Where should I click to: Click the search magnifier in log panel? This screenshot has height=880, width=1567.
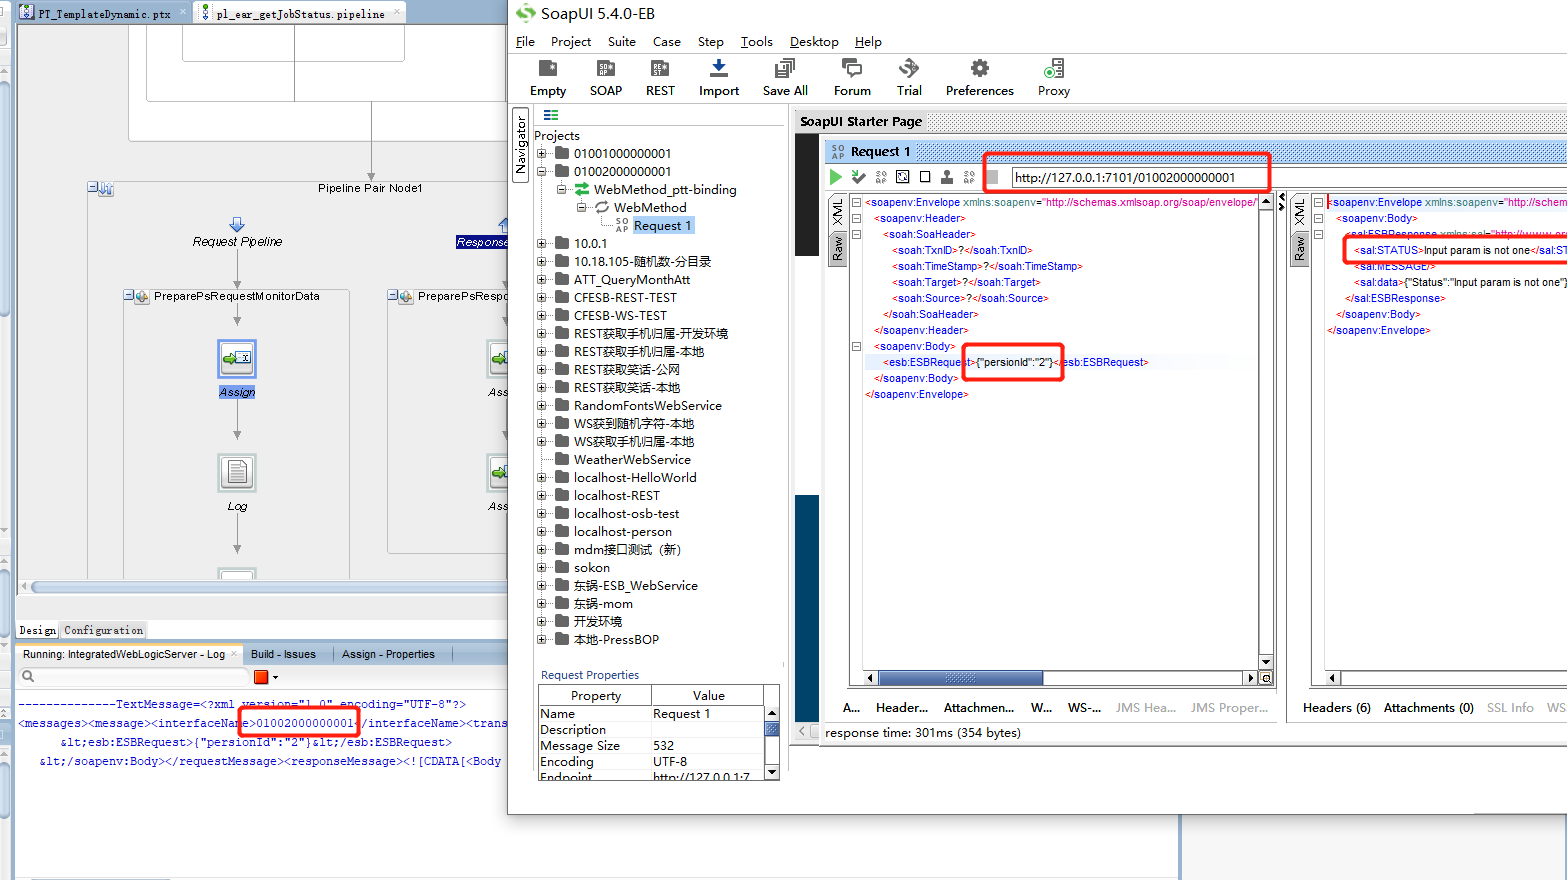pos(28,677)
